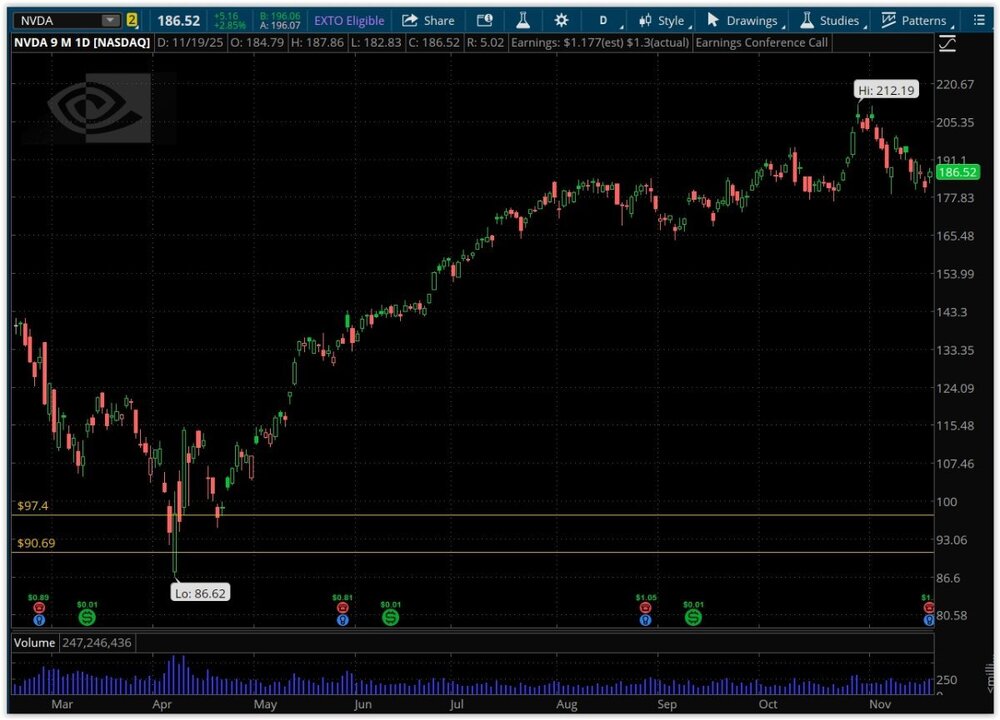1000x720 pixels.
Task: Click the yellow symbol-link color box labeled 2
Action: [132, 20]
